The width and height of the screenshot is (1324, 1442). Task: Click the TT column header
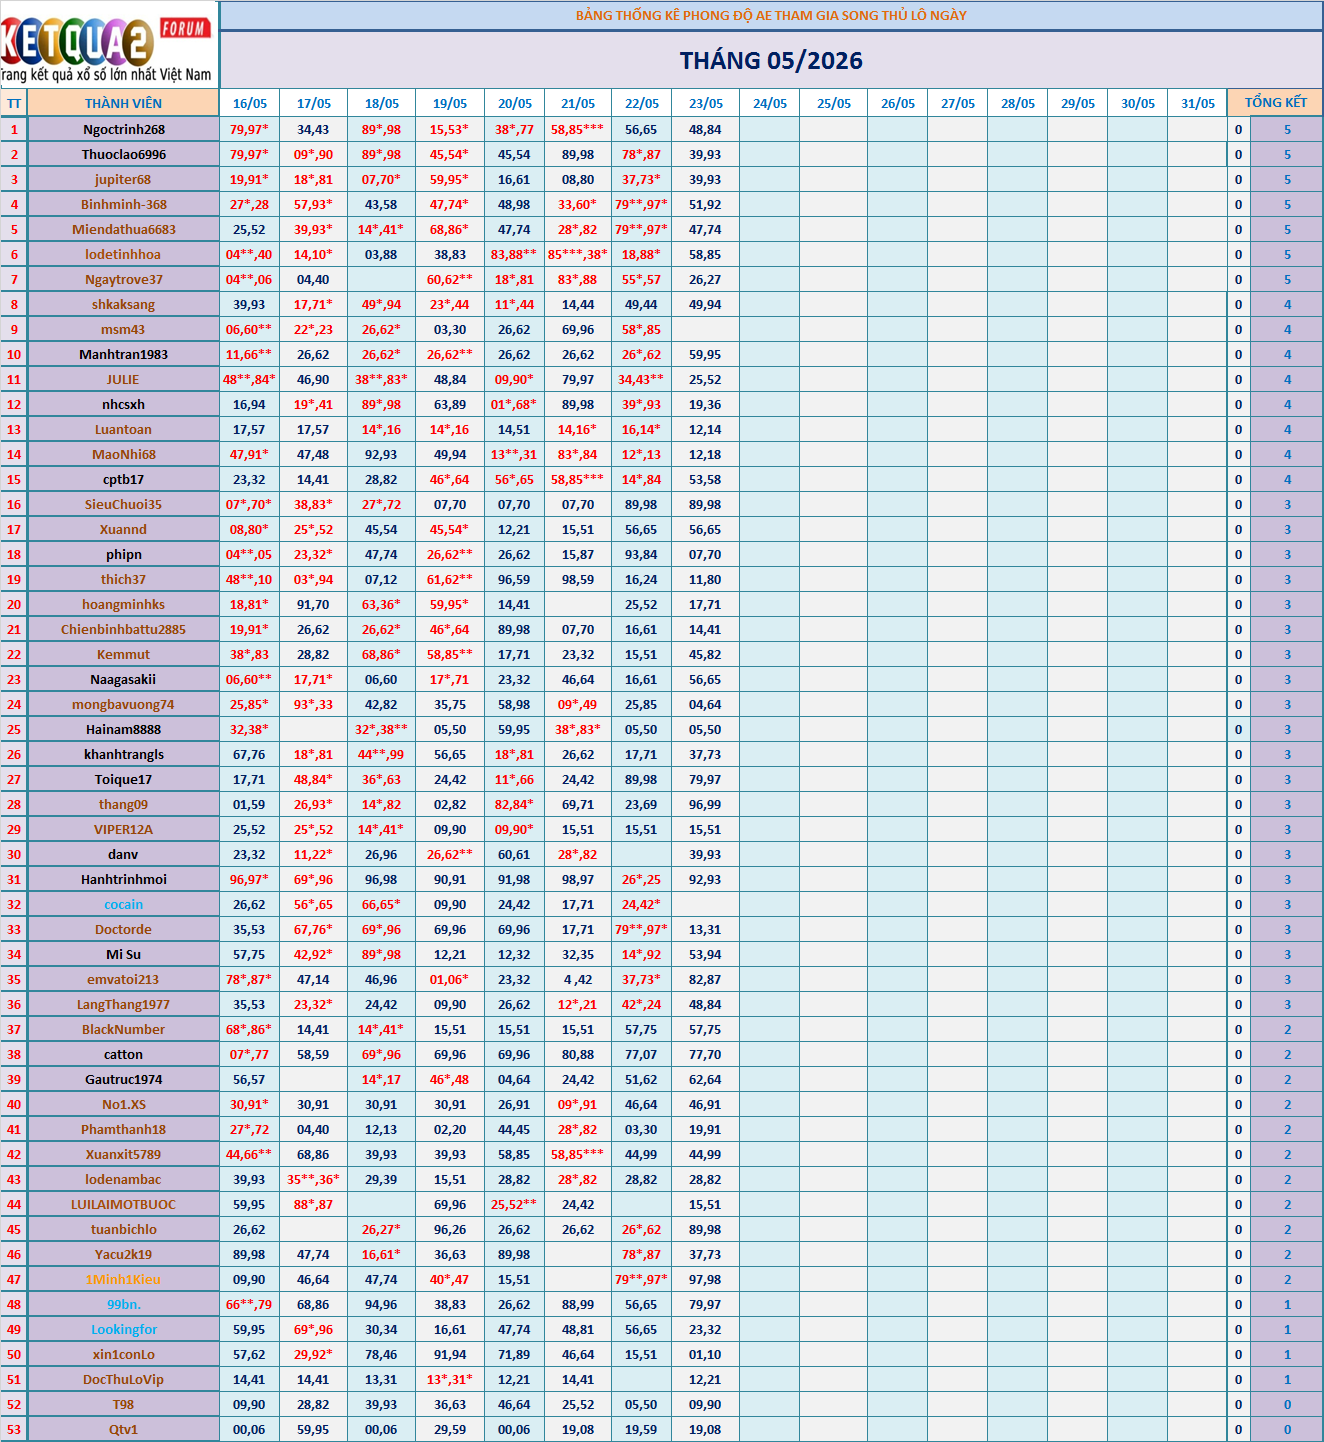click(14, 103)
